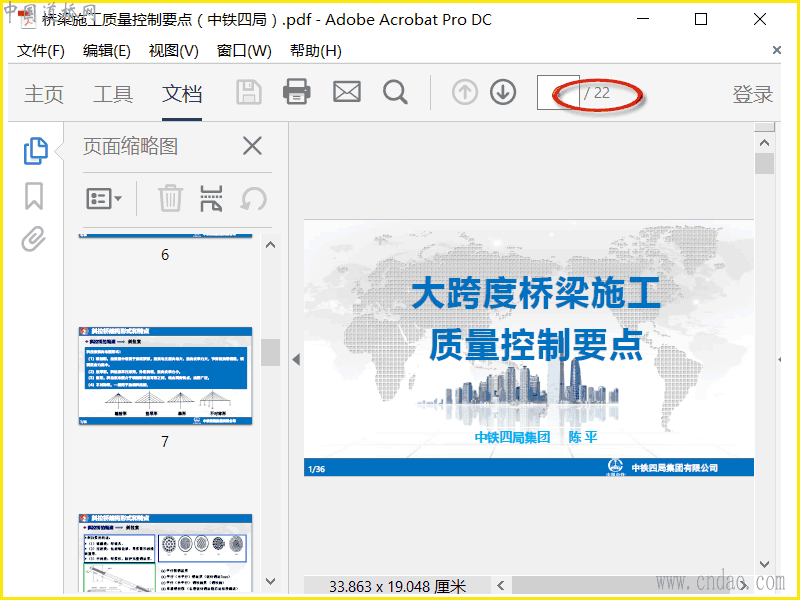Click the slide footer 1/36 label
This screenshot has height=600, width=800.
(316, 469)
